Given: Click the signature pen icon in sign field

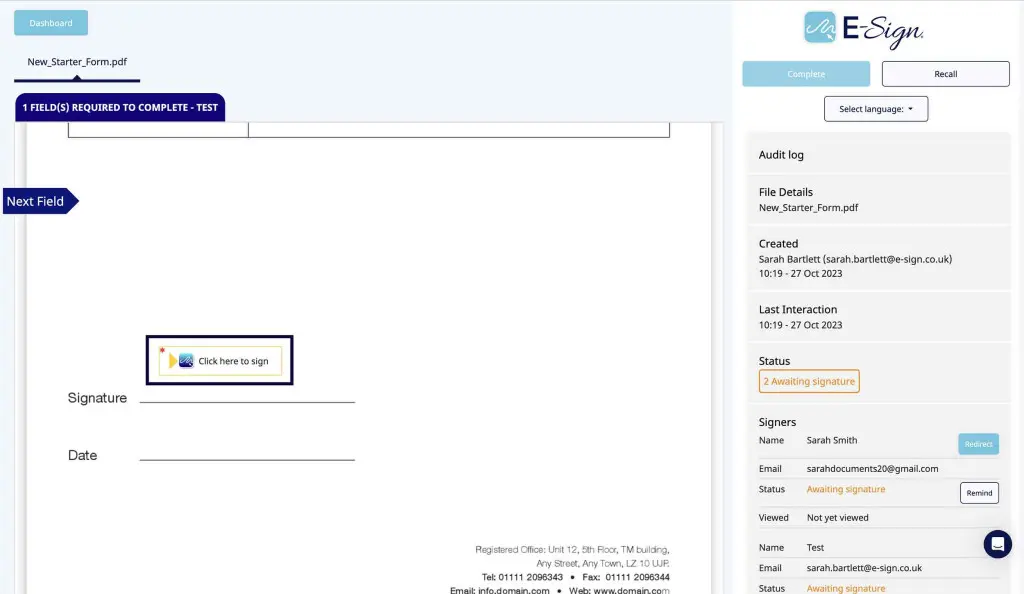Looking at the screenshot, I should tap(185, 361).
